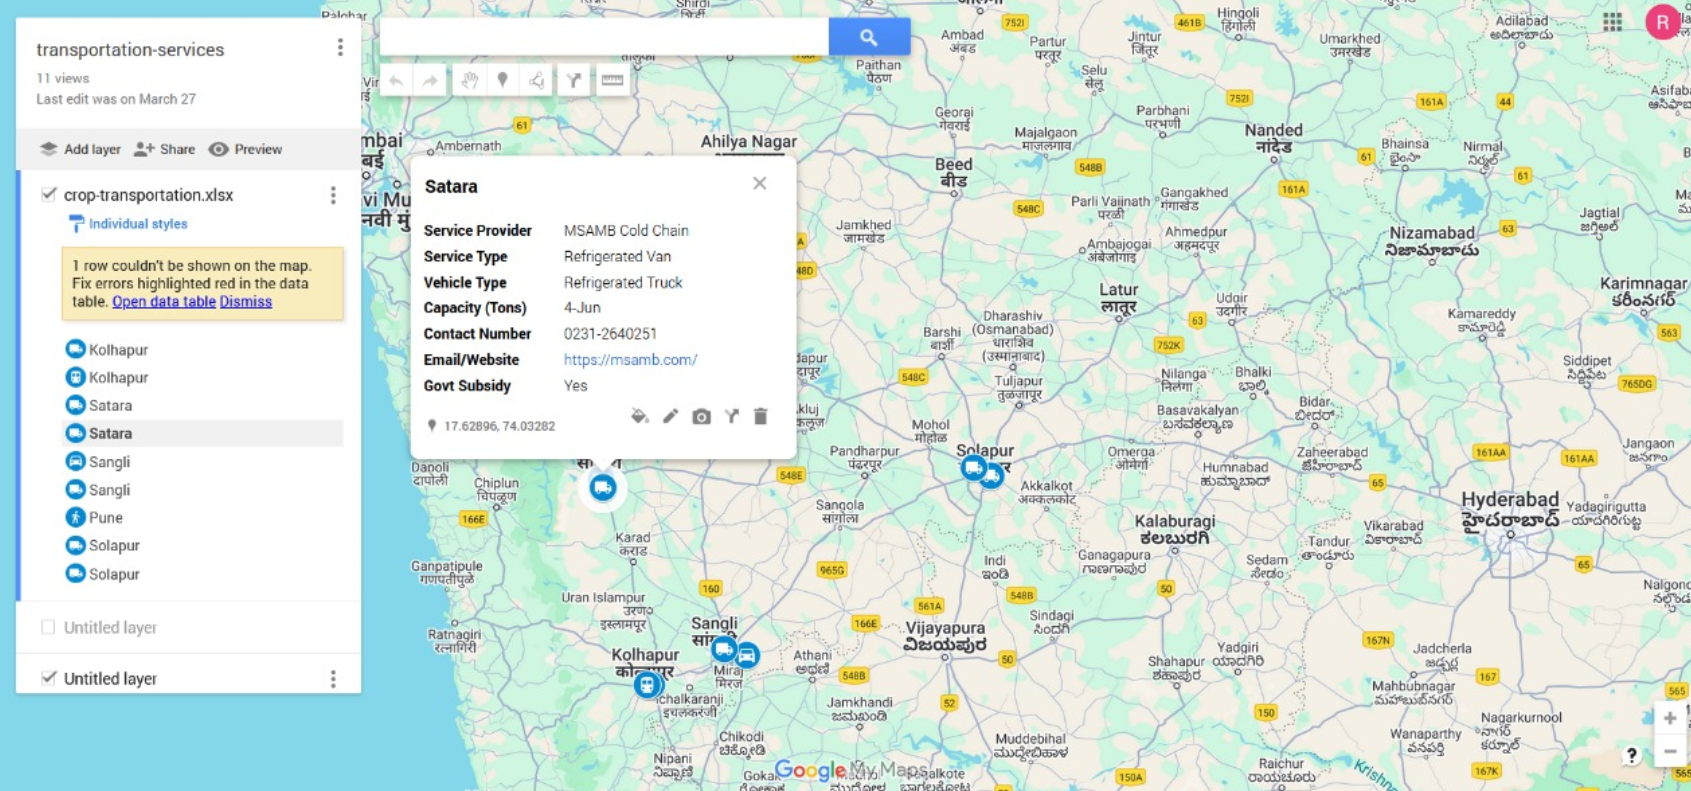Click the Redo arrow in the map toolbar

(430, 80)
